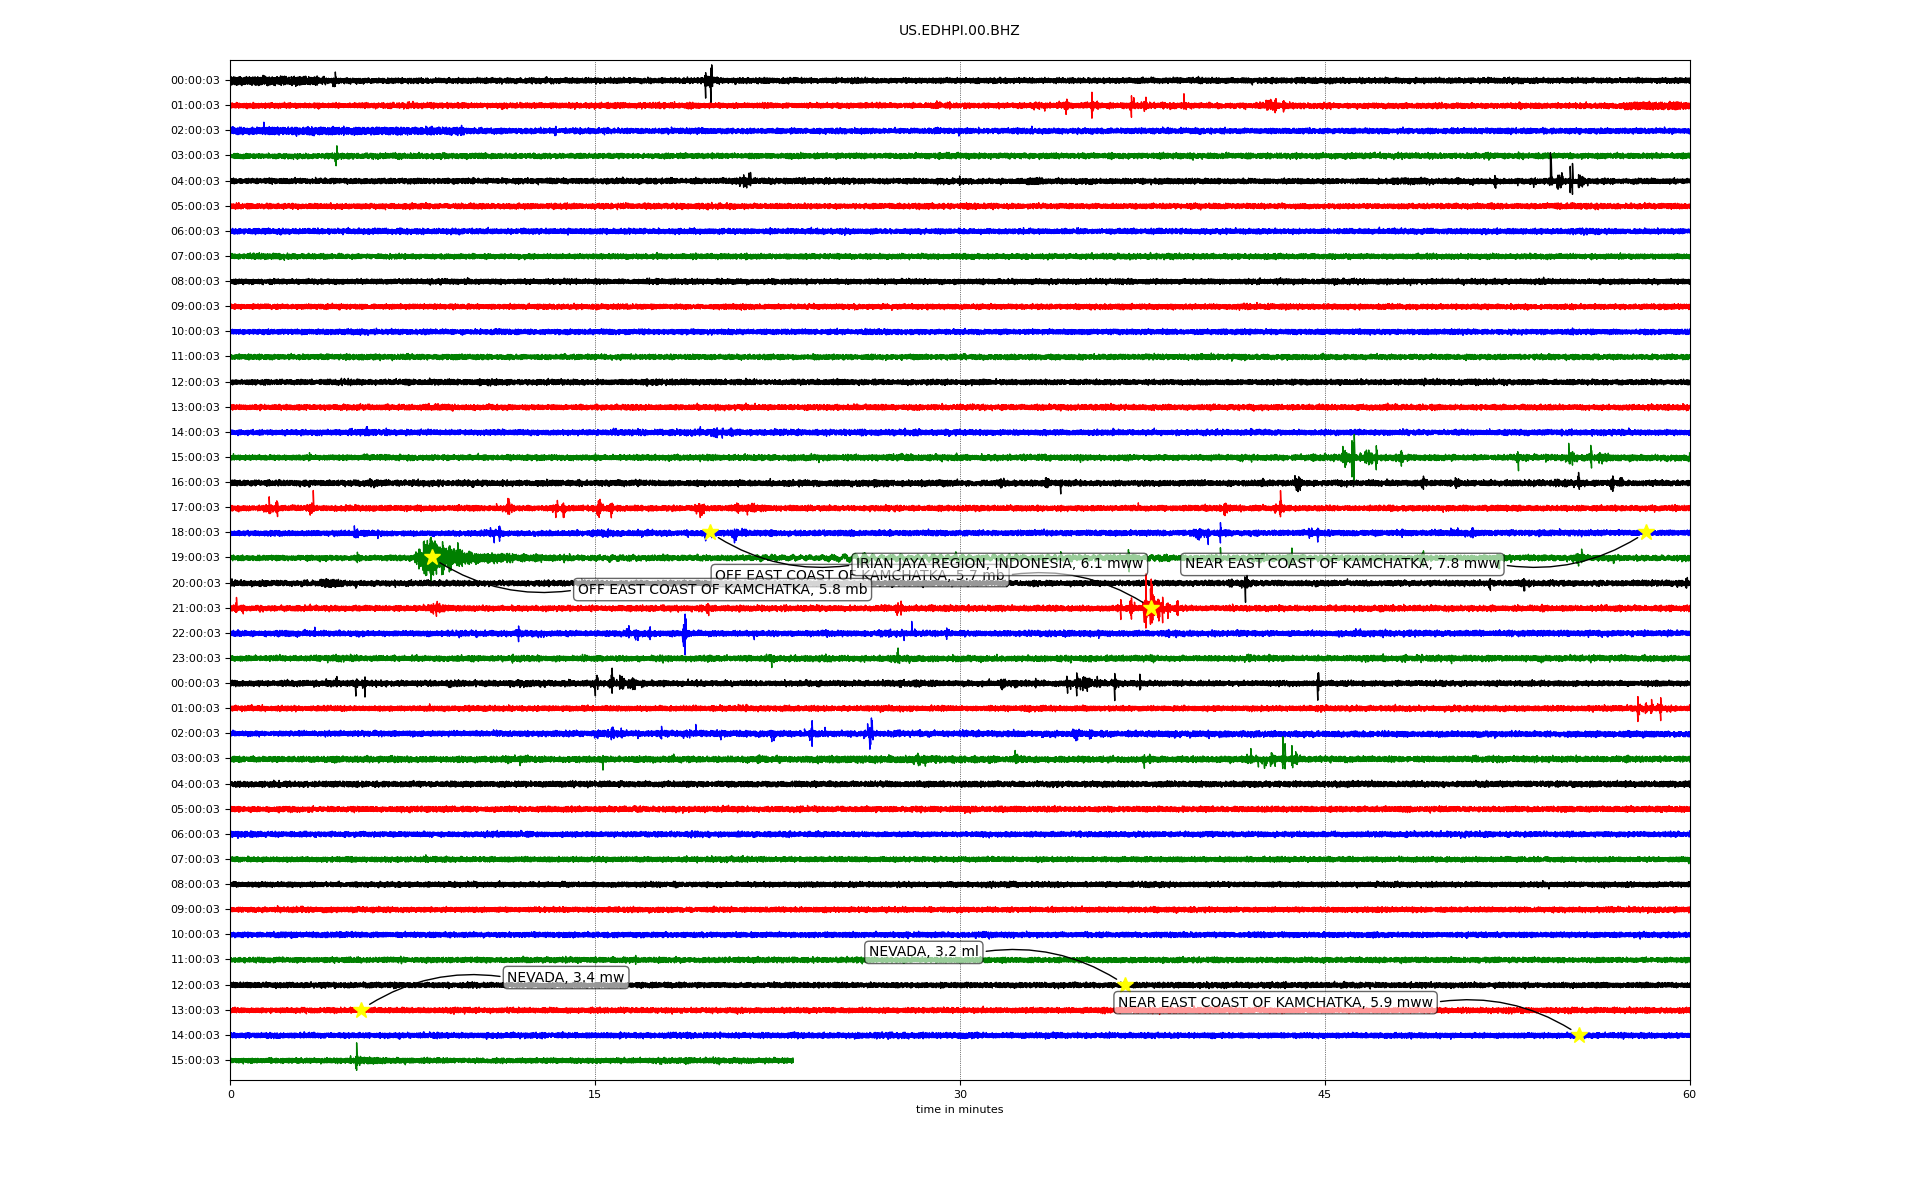Click the star on the 21:00:03 red trace

tap(1151, 607)
